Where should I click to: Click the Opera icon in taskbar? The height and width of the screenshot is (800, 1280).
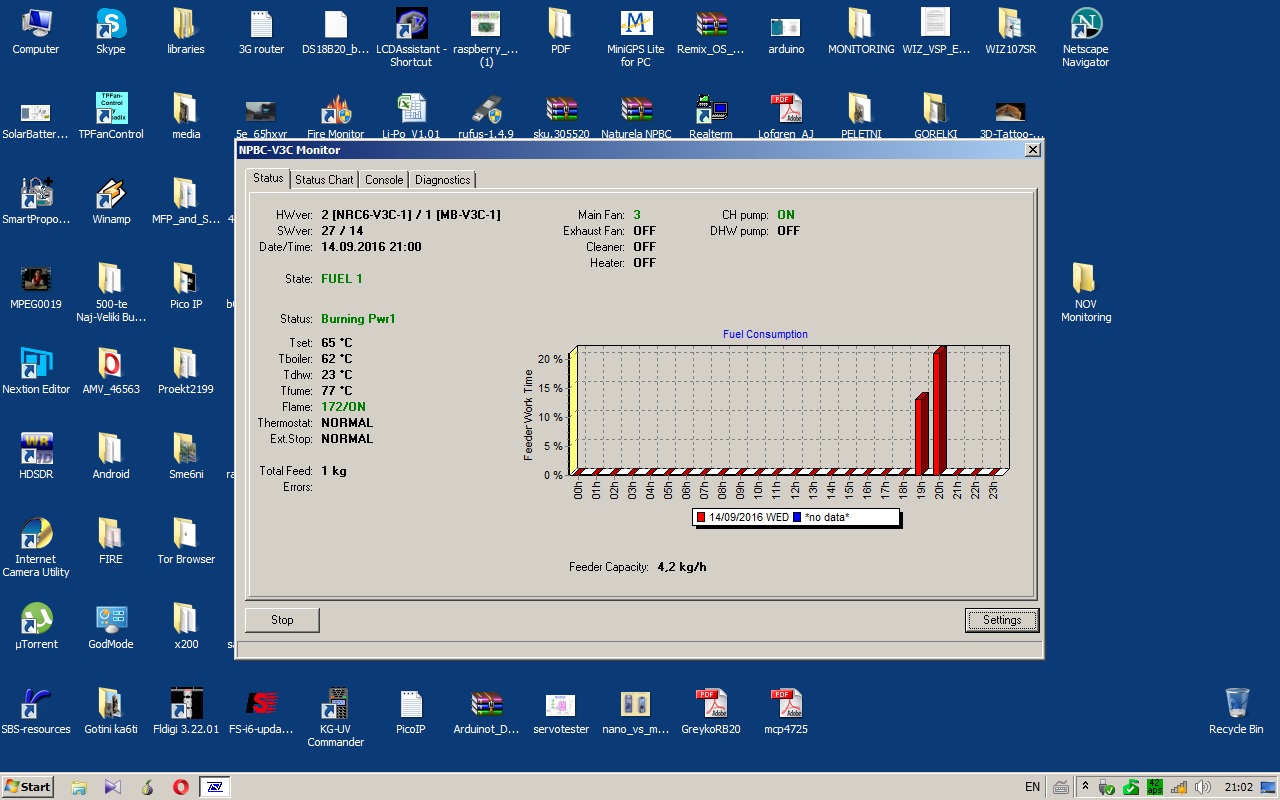[181, 787]
